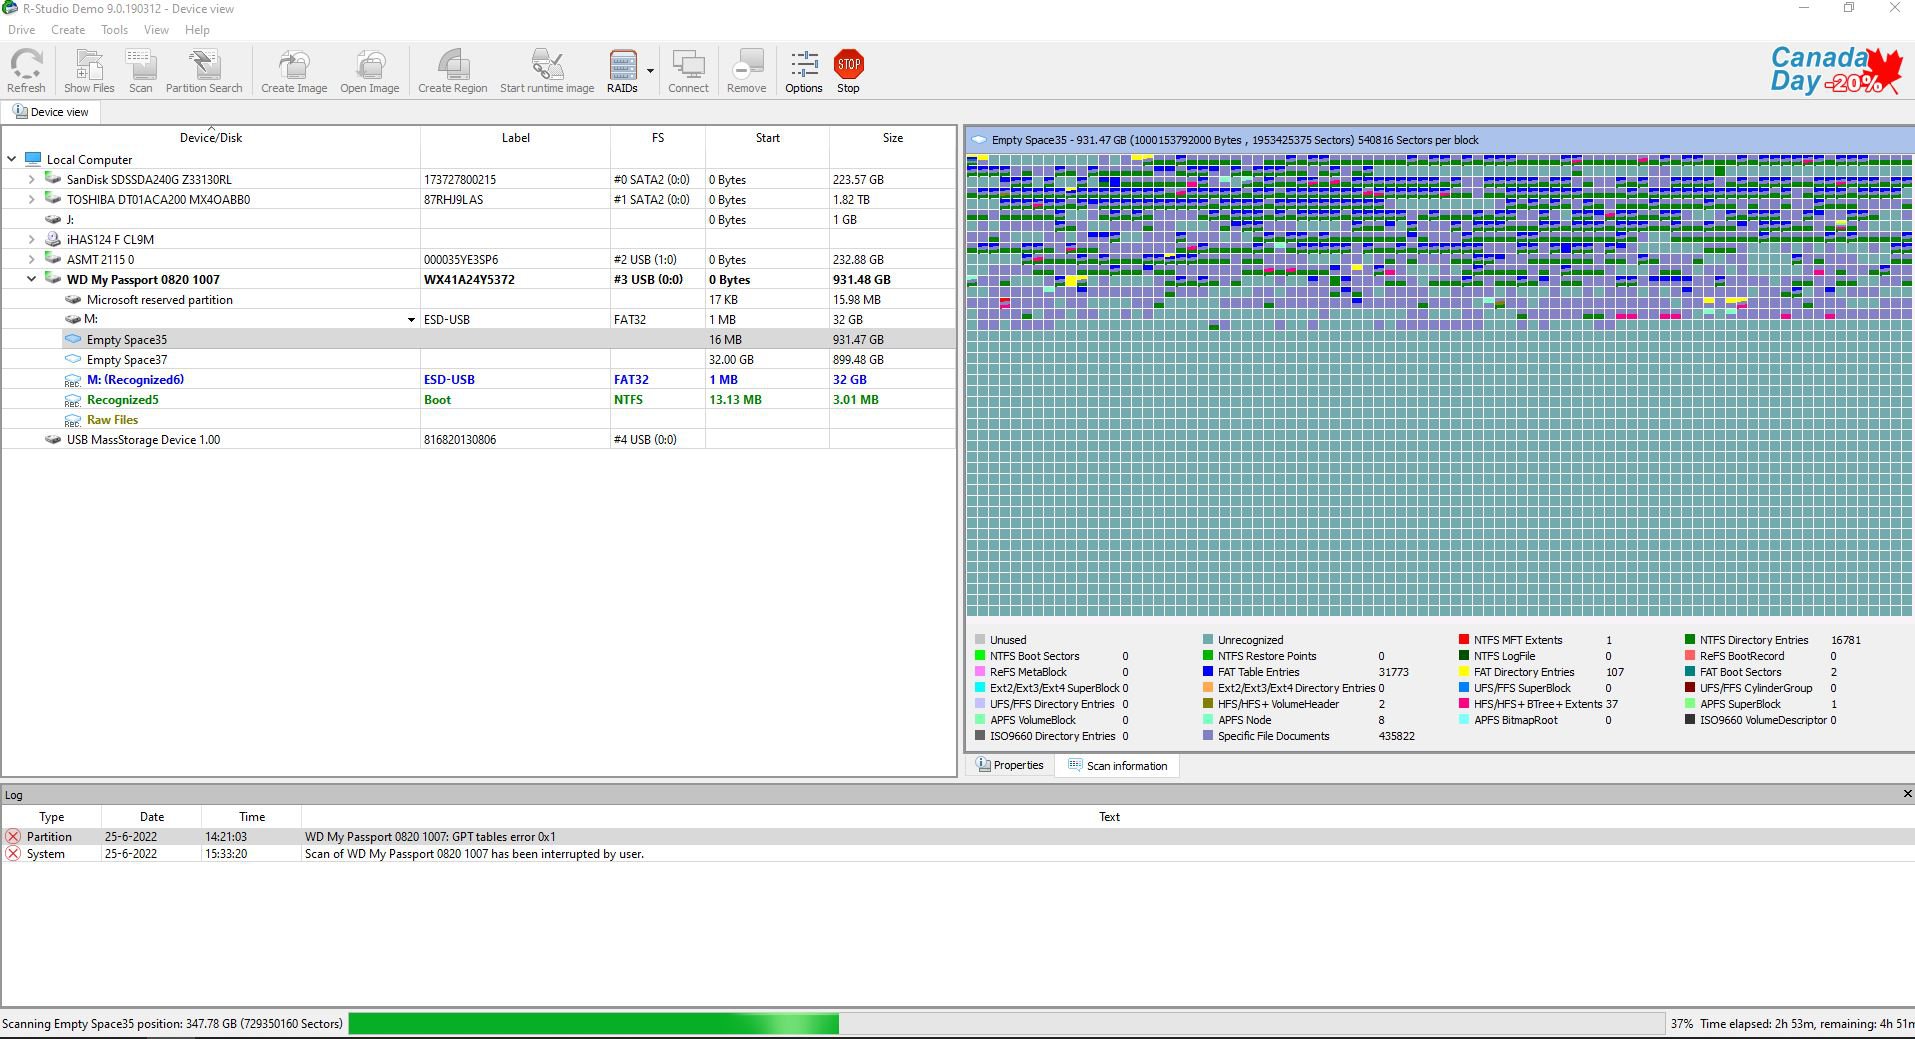Sort by the Device/Disk column header
This screenshot has height=1039, width=1915.
210,138
